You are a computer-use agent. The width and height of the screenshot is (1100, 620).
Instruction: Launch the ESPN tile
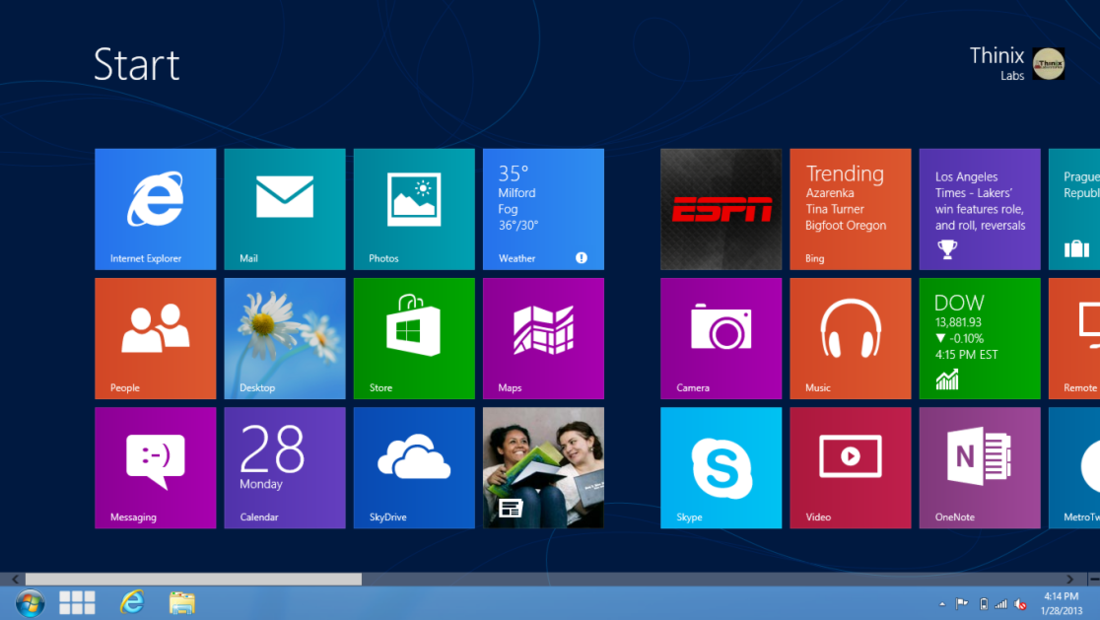click(721, 209)
